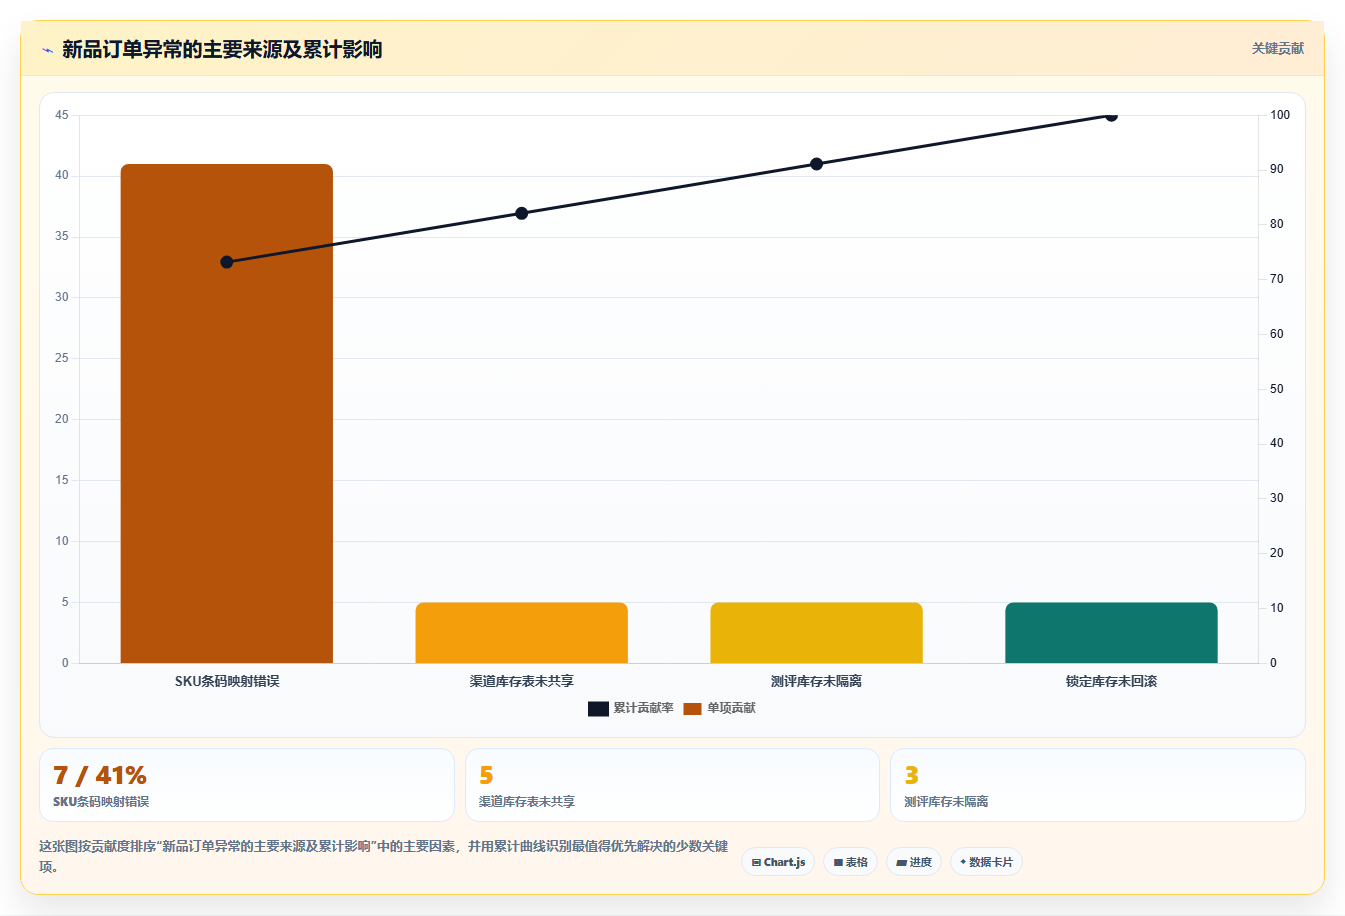
Task: Open the 渠道库存表未共享 data card showing 5
Action: coord(672,785)
